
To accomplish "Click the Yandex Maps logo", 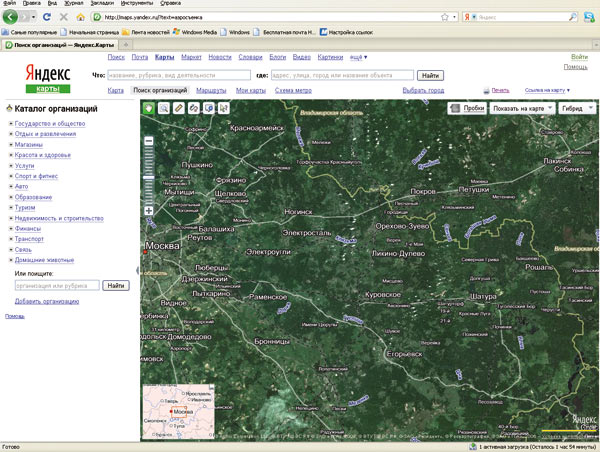I will 48,78.
